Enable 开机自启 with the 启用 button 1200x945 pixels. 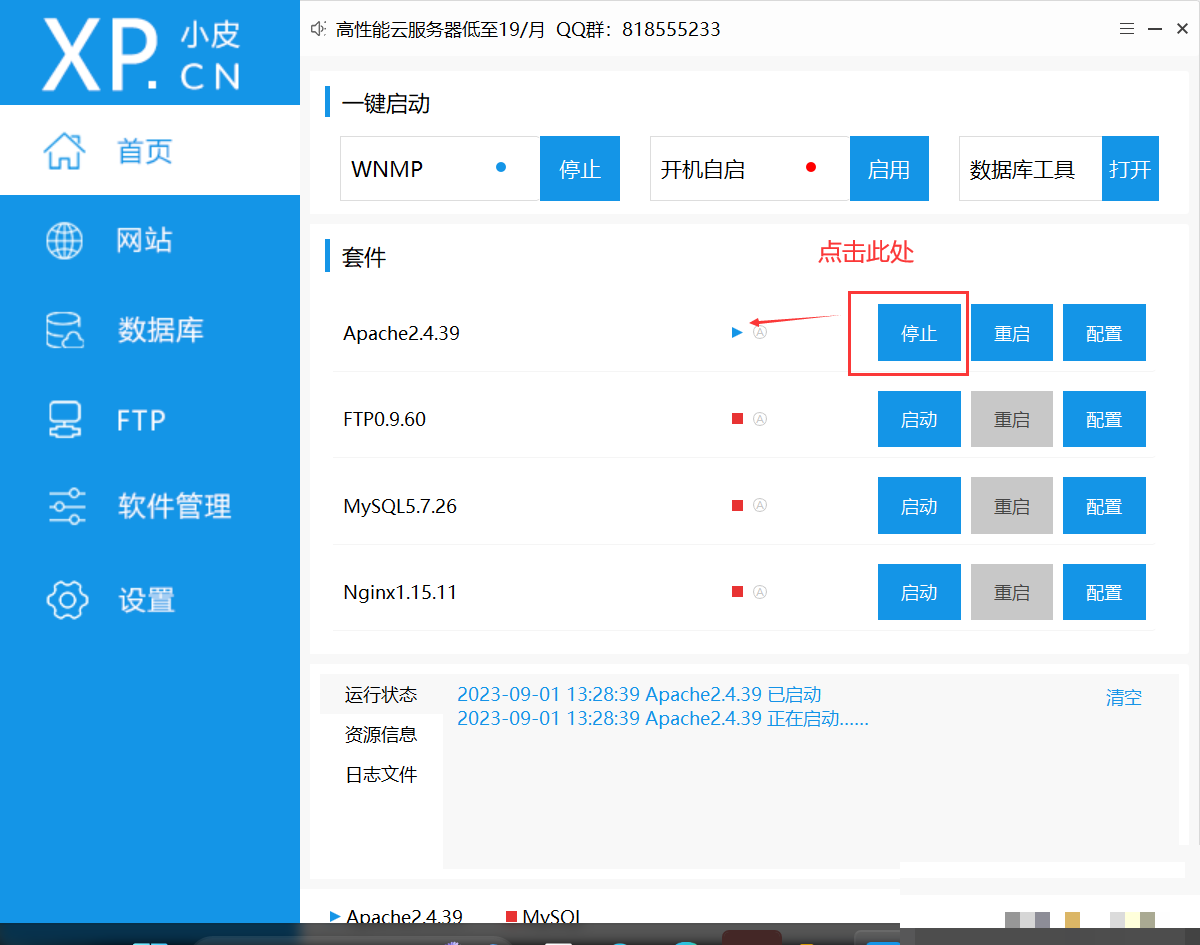coord(889,169)
